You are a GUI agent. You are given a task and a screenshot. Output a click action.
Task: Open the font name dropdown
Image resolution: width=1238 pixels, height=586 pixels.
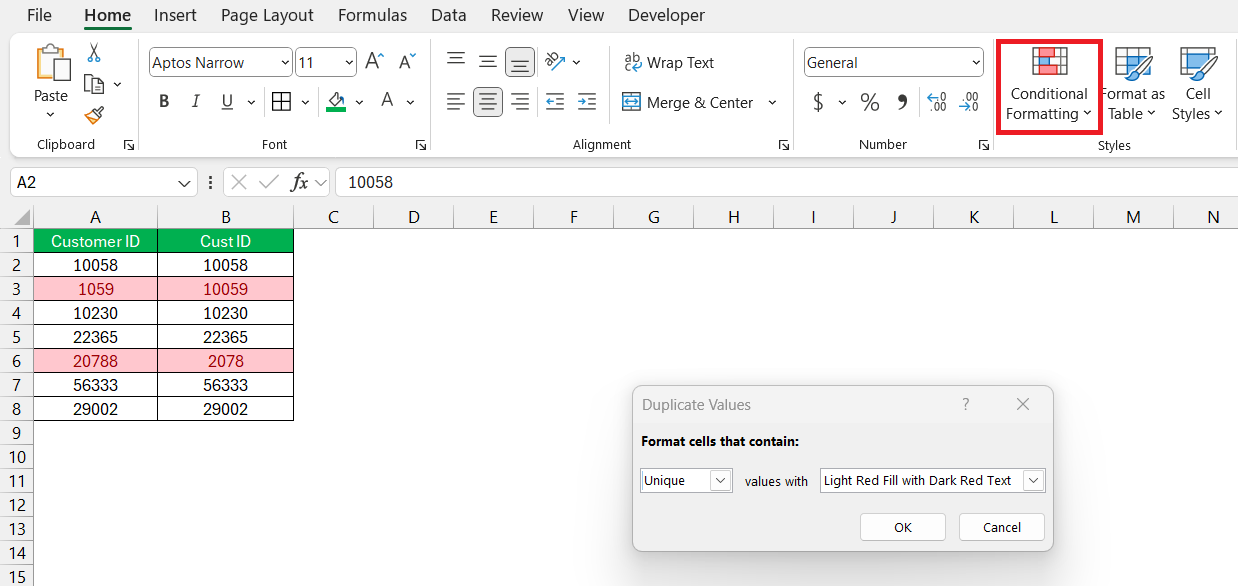pyautogui.click(x=284, y=62)
